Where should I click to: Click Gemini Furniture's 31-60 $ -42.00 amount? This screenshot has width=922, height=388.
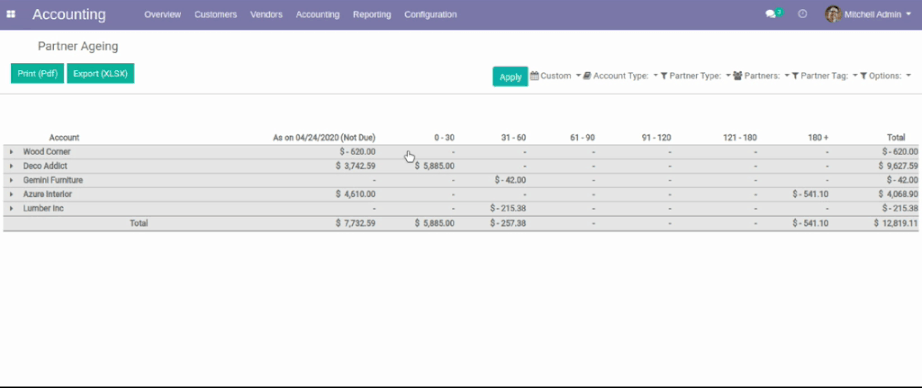coord(510,180)
